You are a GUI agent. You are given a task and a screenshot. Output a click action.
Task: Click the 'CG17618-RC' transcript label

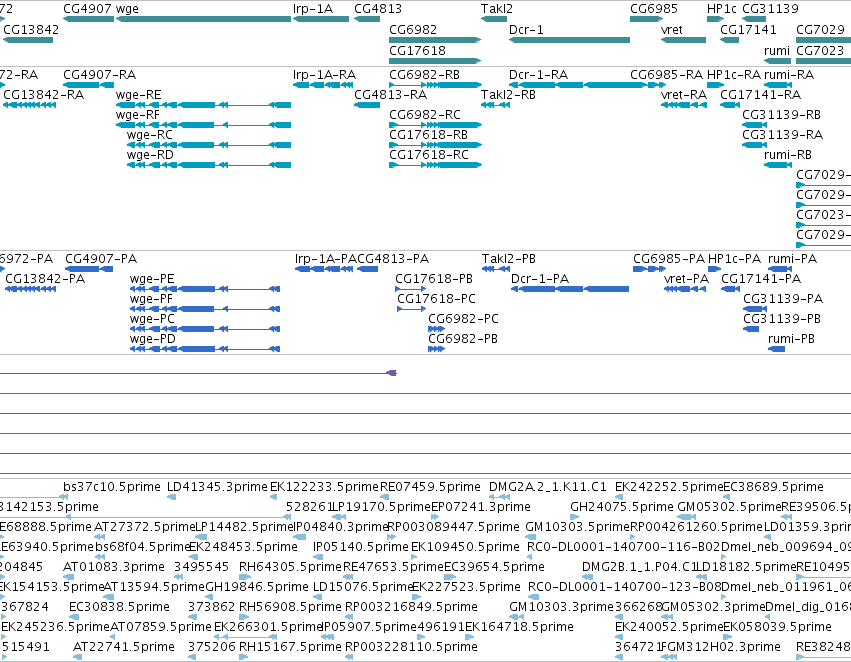[x=429, y=155]
